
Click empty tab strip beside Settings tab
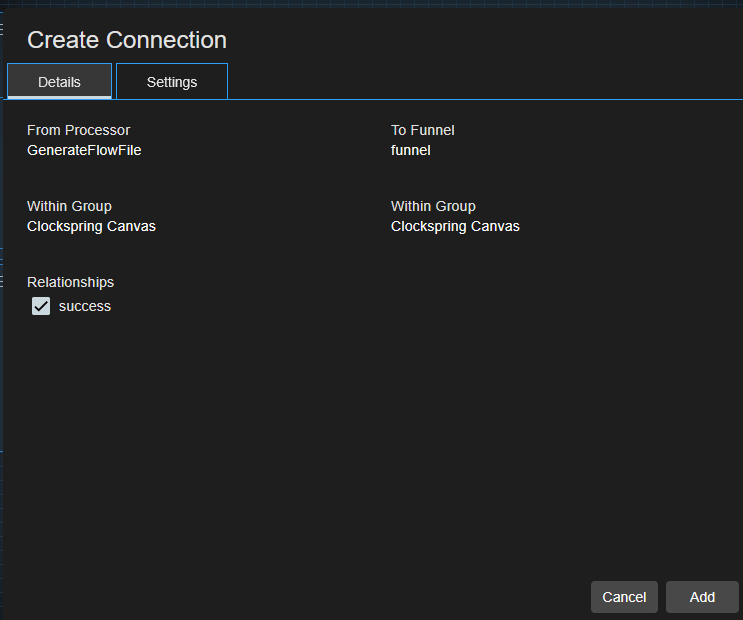click(480, 82)
